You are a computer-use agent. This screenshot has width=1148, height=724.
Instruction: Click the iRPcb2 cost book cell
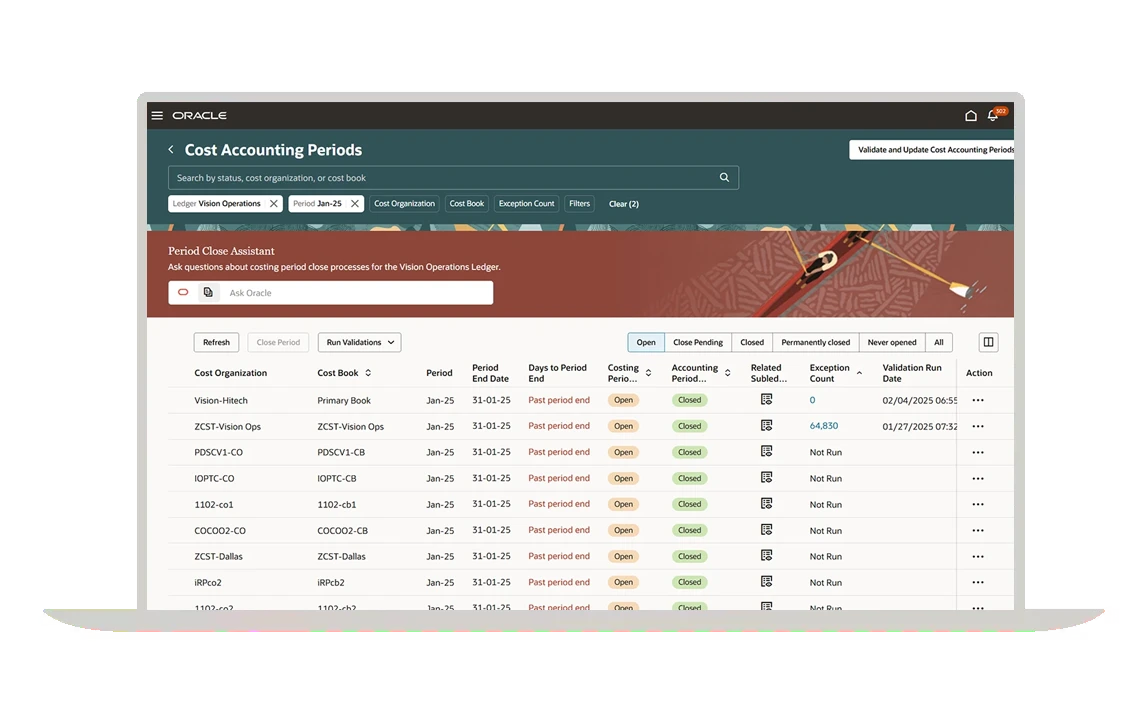coord(331,583)
